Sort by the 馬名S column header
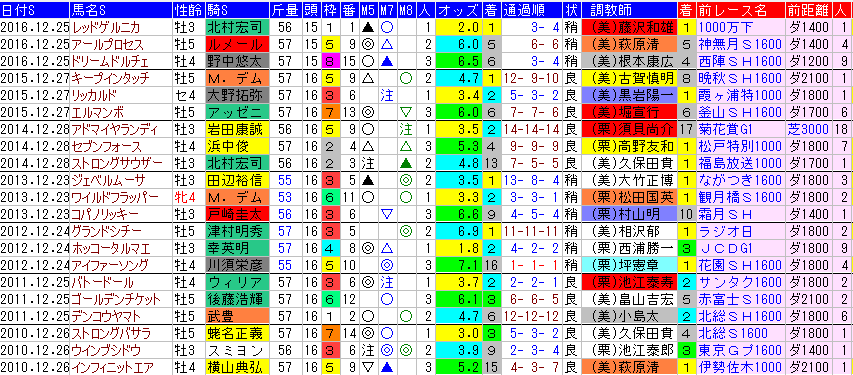 click(120, 9)
